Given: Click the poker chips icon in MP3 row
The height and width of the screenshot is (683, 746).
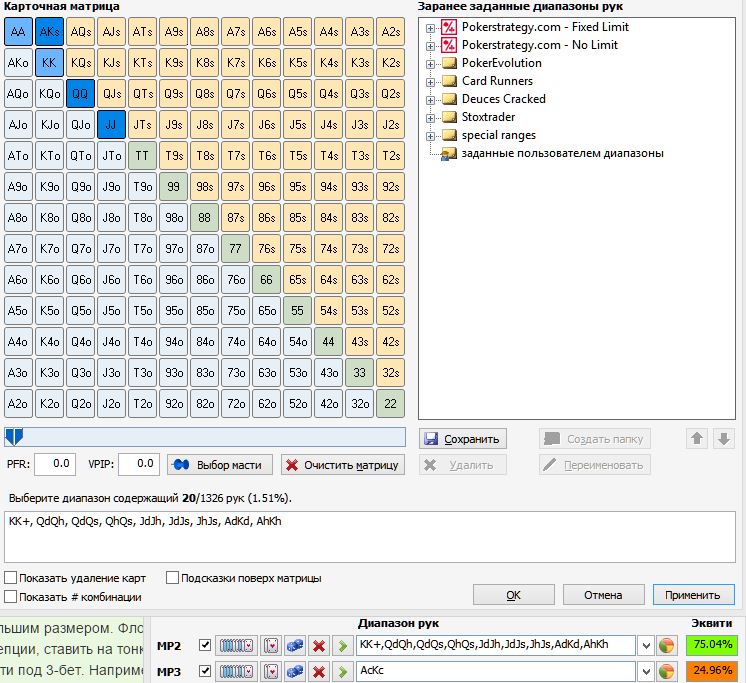Looking at the screenshot, I should point(294,671).
